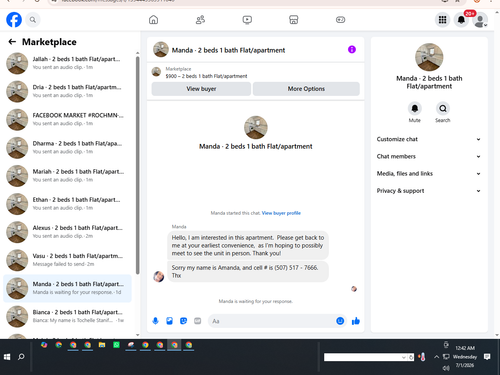Click the taskbar address input field

coord(362,357)
